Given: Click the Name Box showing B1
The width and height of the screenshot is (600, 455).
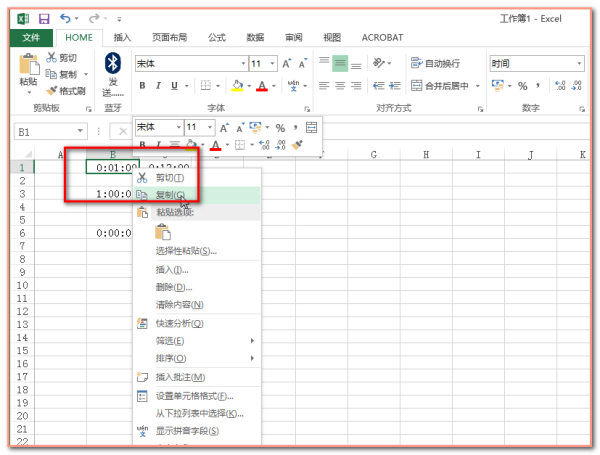Looking at the screenshot, I should (46, 131).
